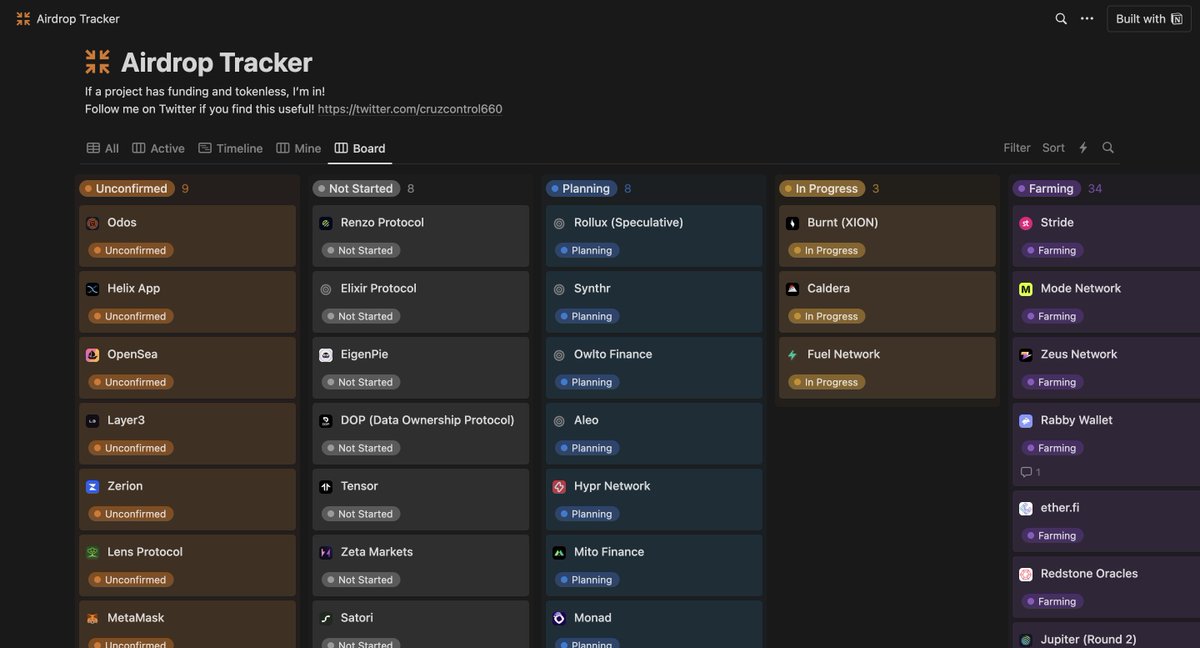Switch to the All view tab
This screenshot has height=648, width=1200.
[x=103, y=148]
